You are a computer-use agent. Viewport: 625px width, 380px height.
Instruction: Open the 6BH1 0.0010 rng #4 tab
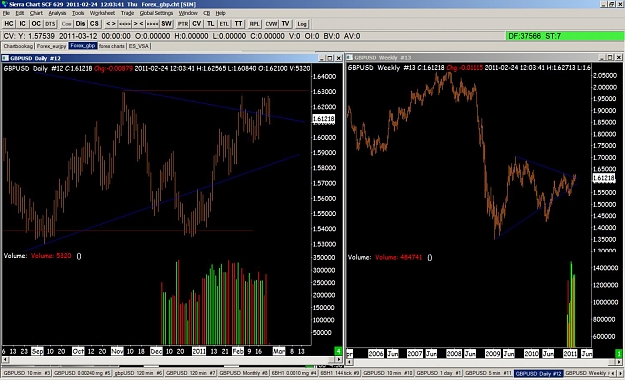294,373
